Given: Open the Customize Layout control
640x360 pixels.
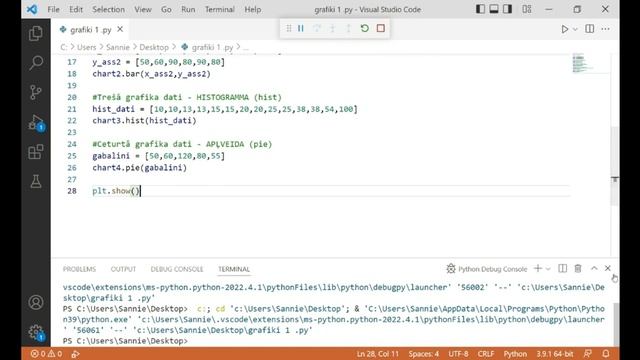Looking at the screenshot, I should pyautogui.click(x=527, y=9).
